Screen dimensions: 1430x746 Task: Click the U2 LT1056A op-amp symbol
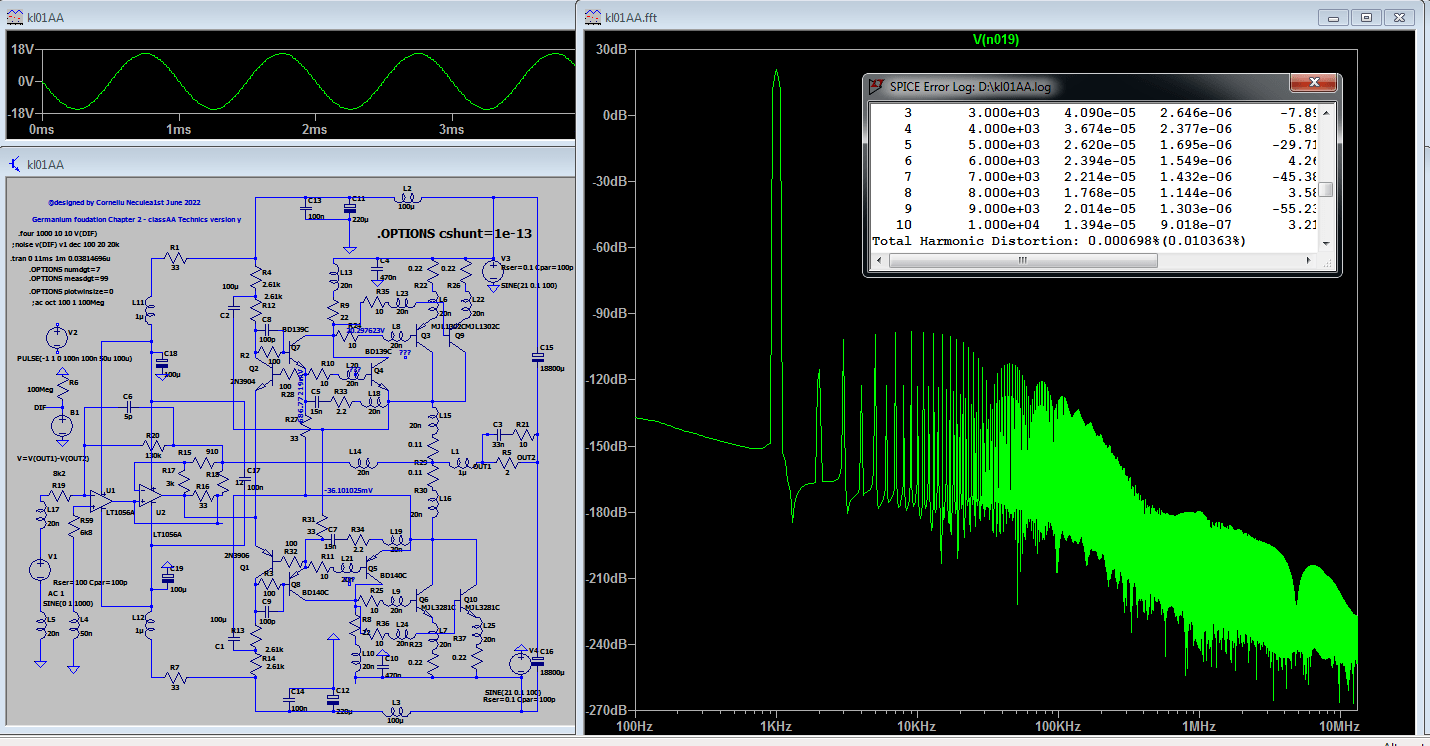coord(150,493)
